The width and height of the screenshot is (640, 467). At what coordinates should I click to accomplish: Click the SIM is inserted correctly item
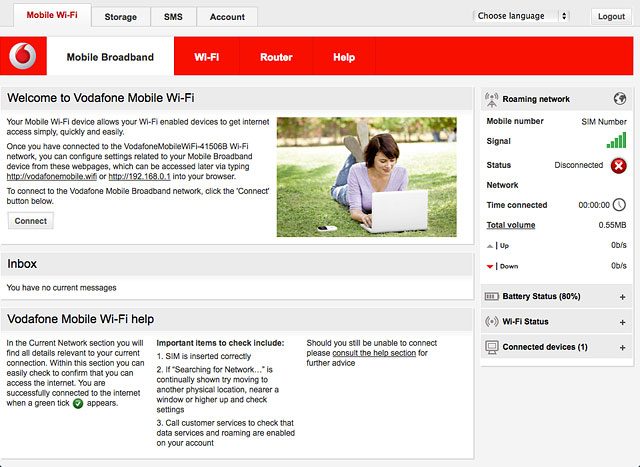point(204,356)
